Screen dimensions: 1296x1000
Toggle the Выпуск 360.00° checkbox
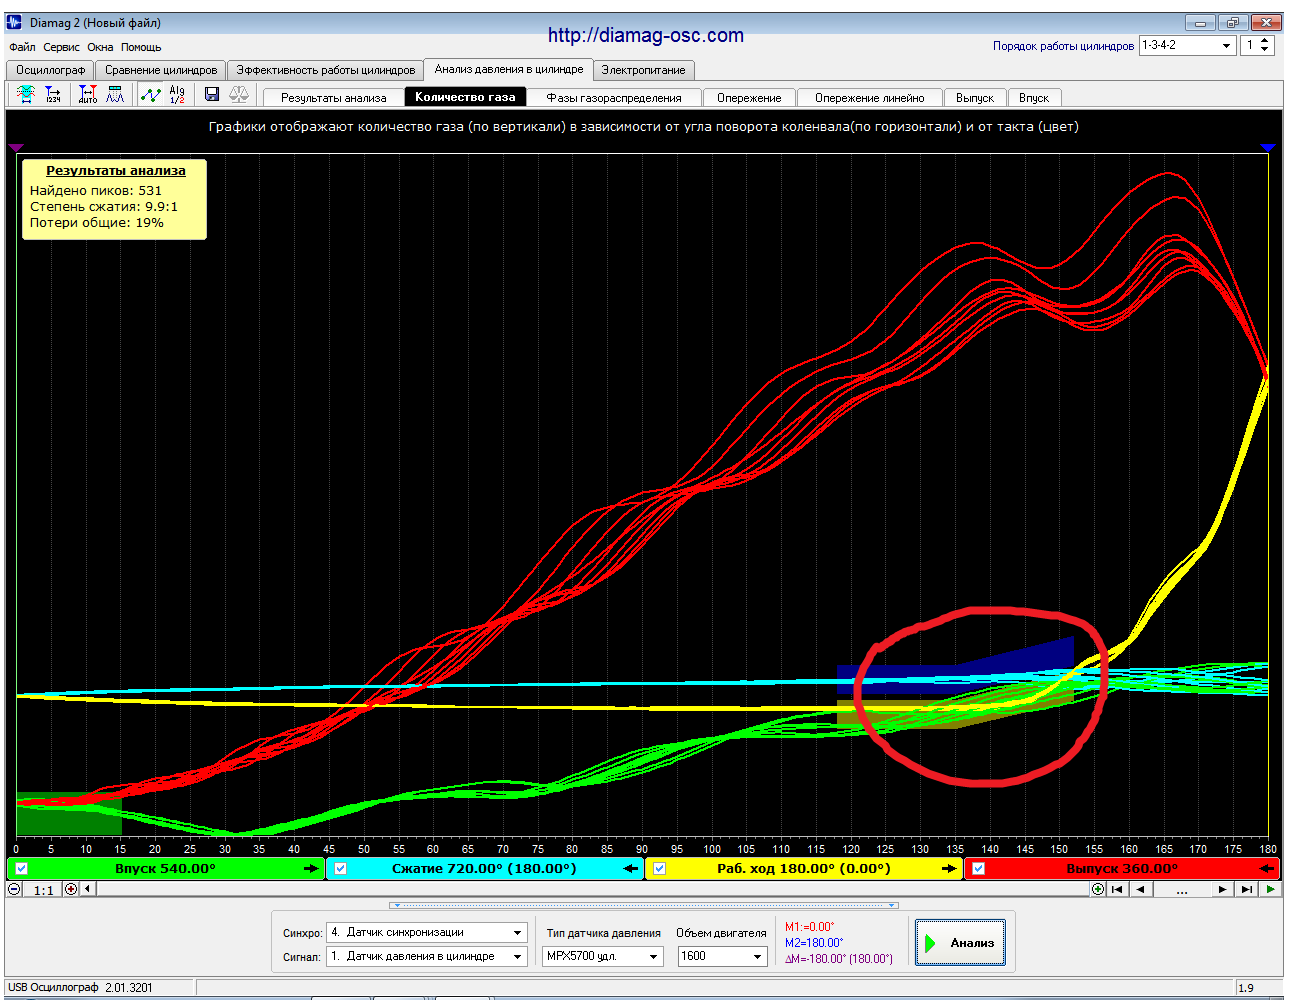coord(979,869)
